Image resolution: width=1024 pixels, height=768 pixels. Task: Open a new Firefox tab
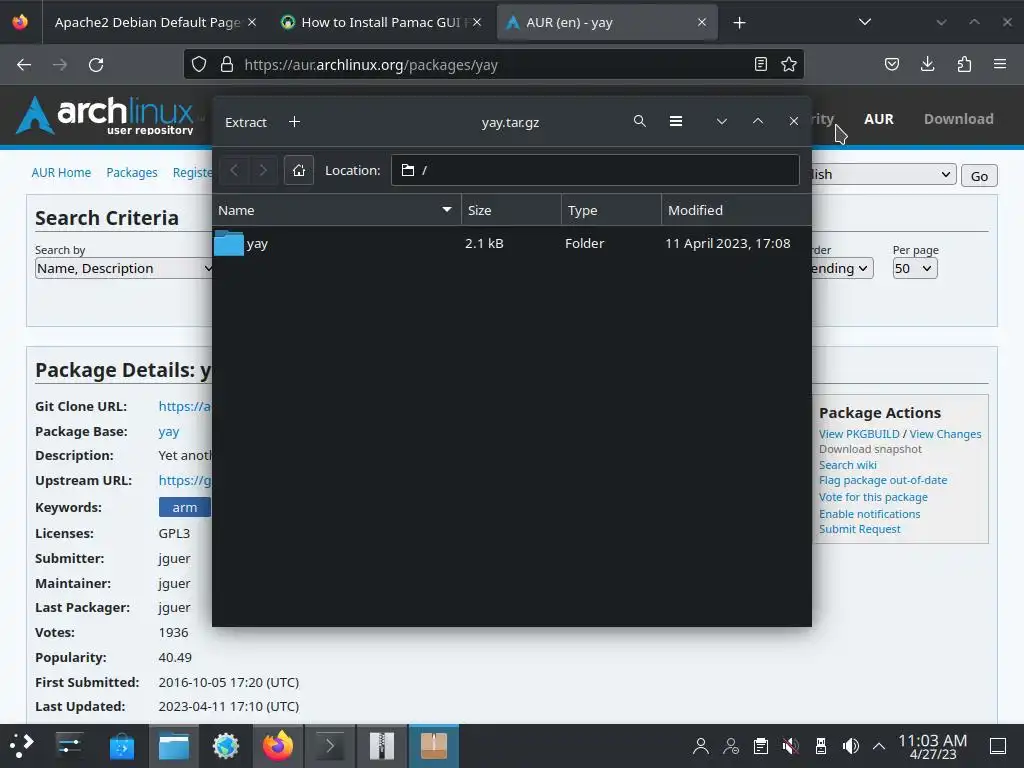(x=739, y=23)
